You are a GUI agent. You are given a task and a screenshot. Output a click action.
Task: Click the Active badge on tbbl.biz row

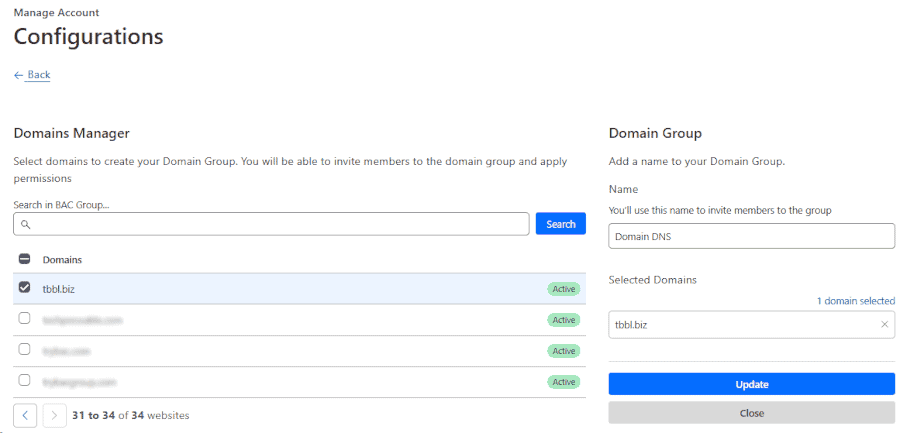[564, 289]
